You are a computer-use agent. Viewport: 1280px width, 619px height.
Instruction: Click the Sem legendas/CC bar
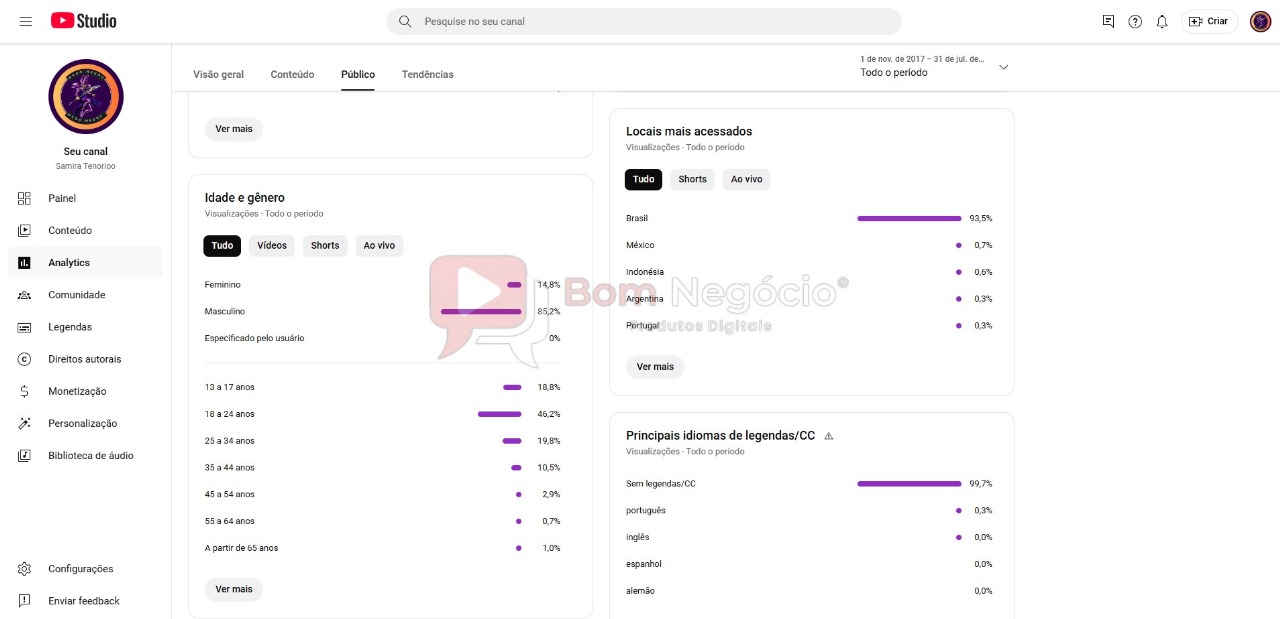909,484
